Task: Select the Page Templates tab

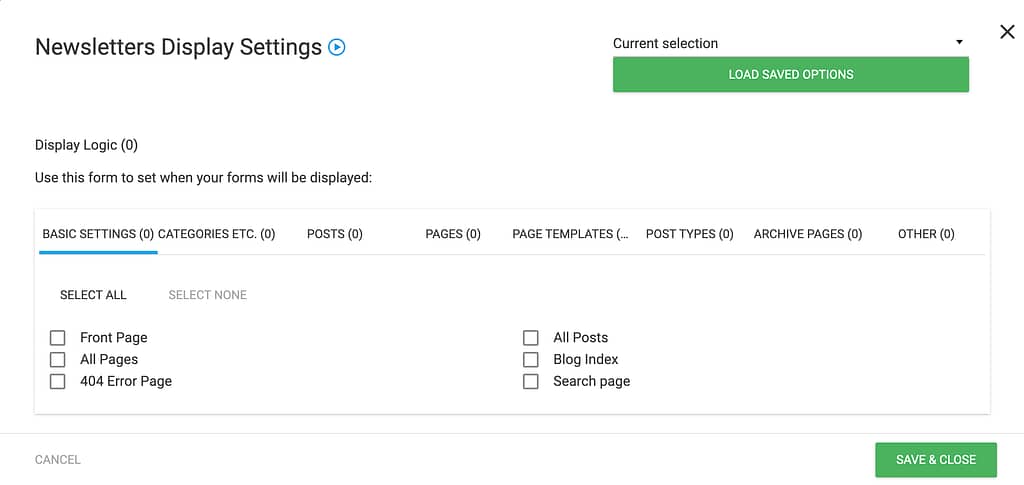Action: [x=570, y=234]
